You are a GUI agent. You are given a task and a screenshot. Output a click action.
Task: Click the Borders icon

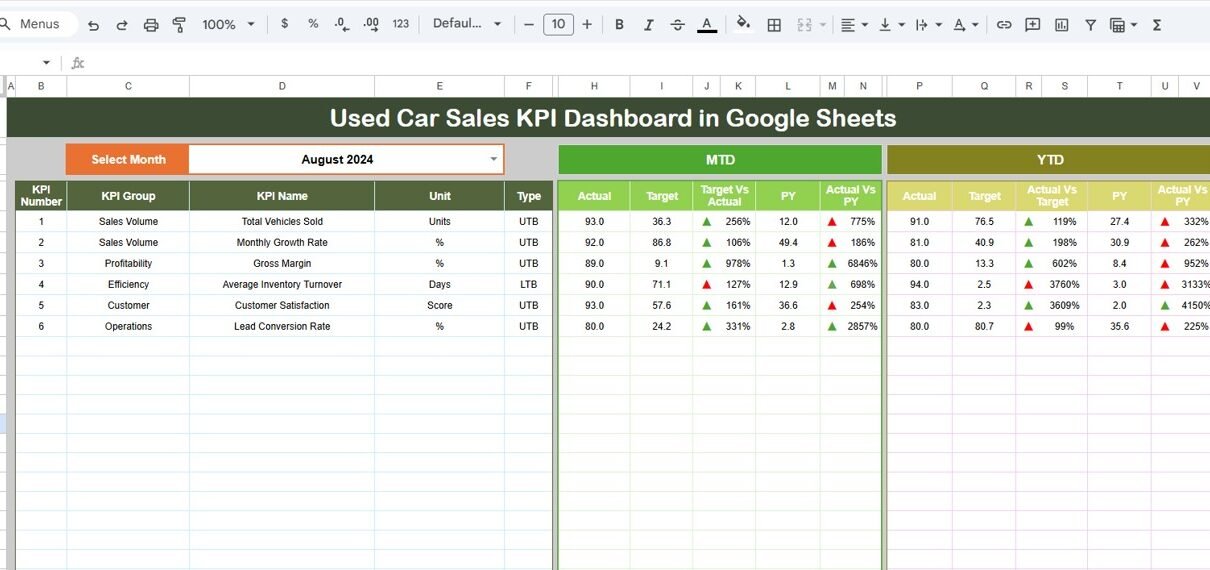coord(774,25)
